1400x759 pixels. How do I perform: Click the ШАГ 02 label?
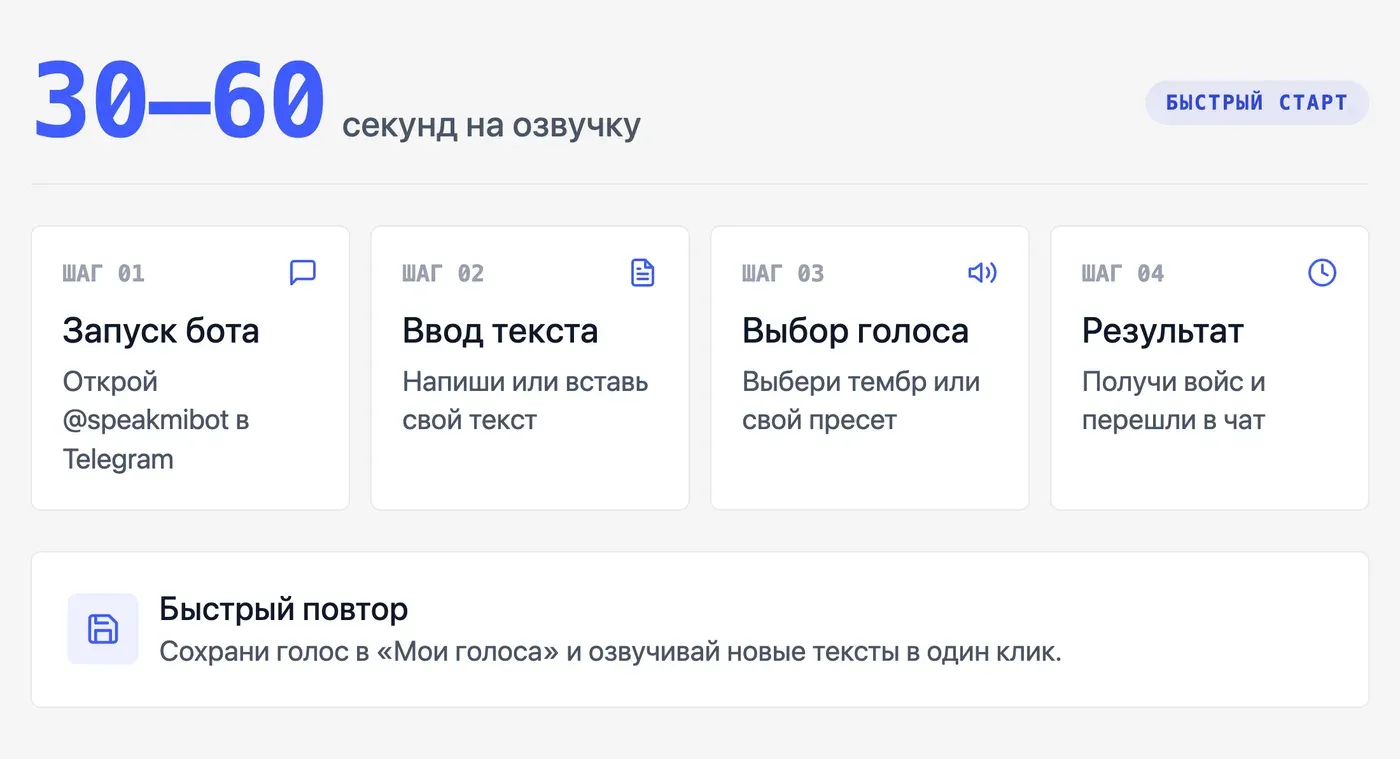[443, 273]
